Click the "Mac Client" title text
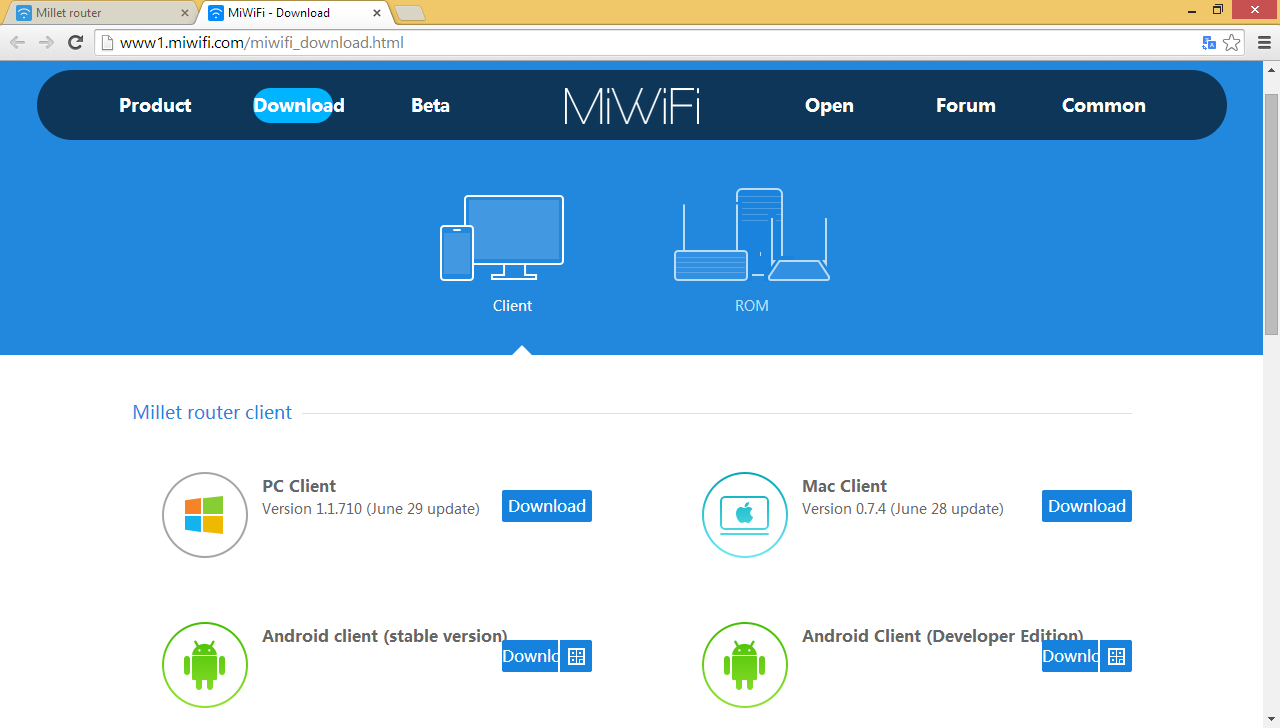 coord(844,486)
